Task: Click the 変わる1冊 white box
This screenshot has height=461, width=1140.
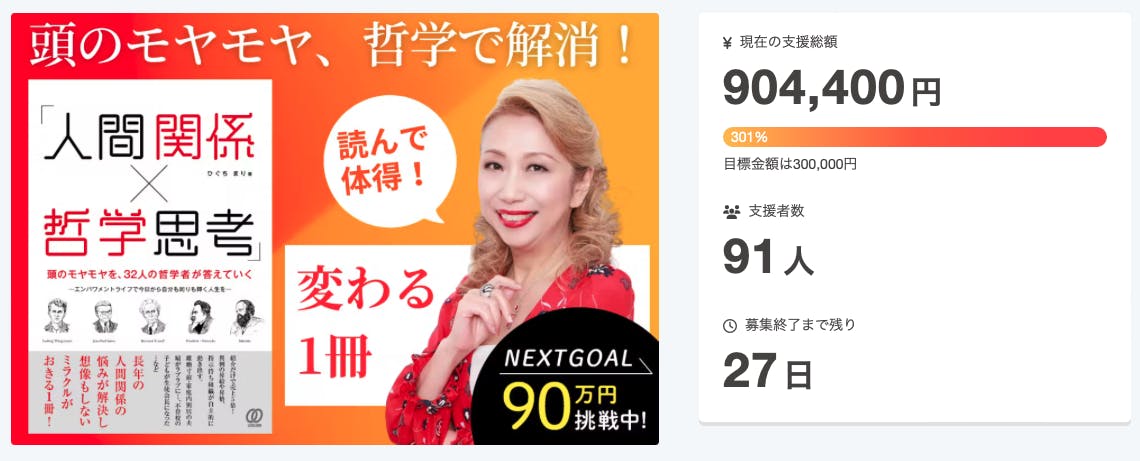Action: coord(377,325)
